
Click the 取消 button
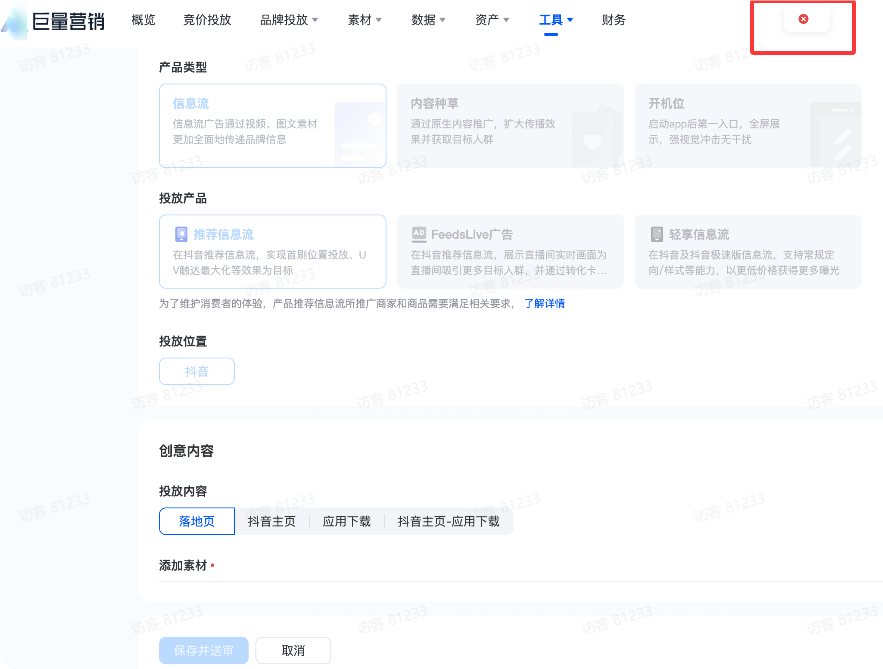293,650
